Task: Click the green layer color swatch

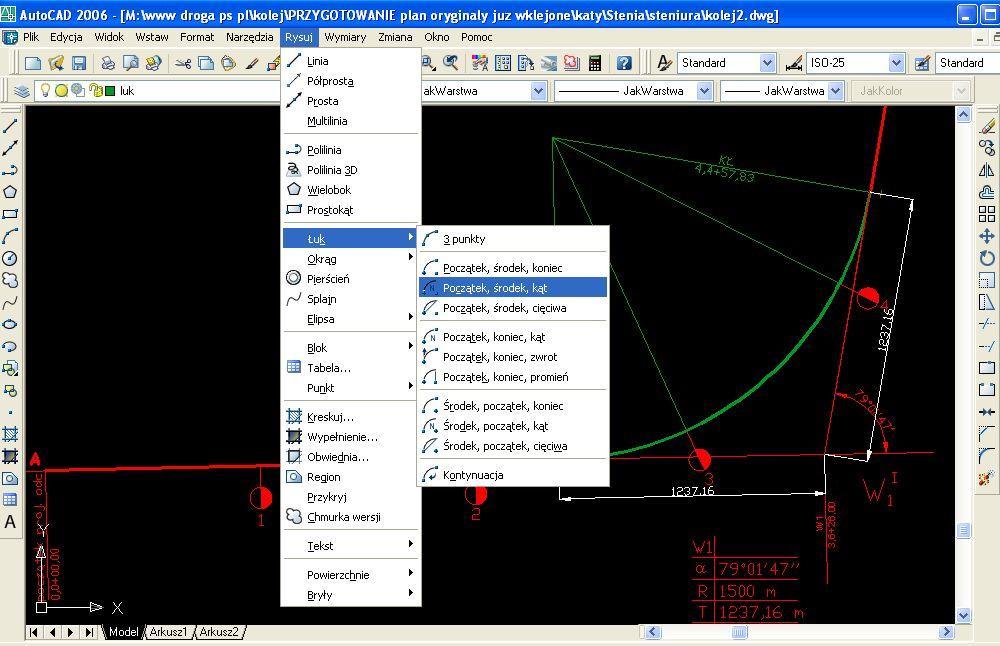Action: click(x=110, y=91)
